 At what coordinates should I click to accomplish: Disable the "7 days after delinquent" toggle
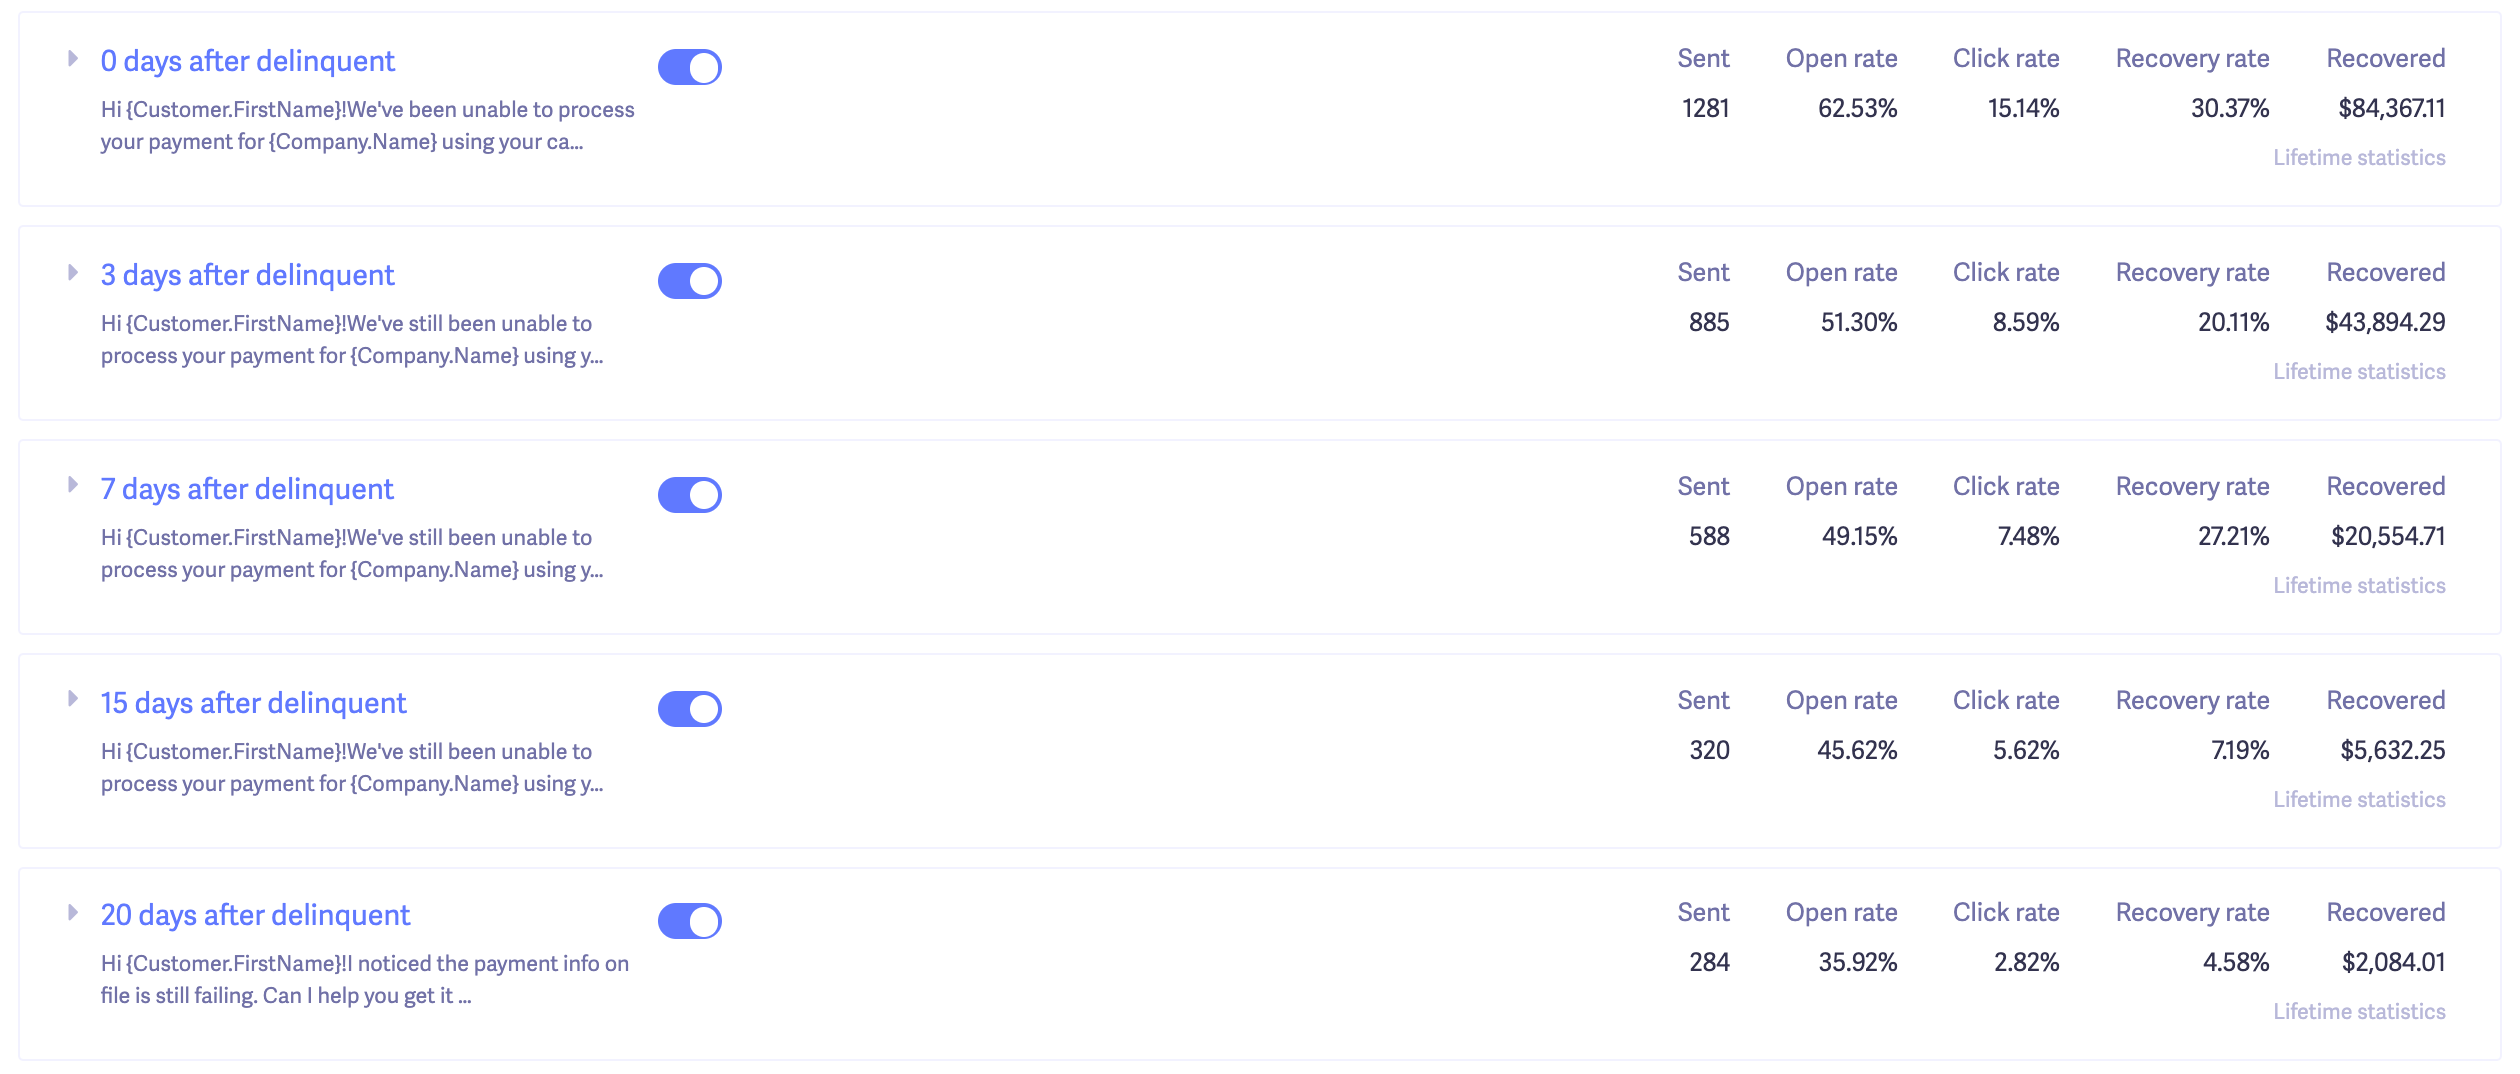(690, 494)
